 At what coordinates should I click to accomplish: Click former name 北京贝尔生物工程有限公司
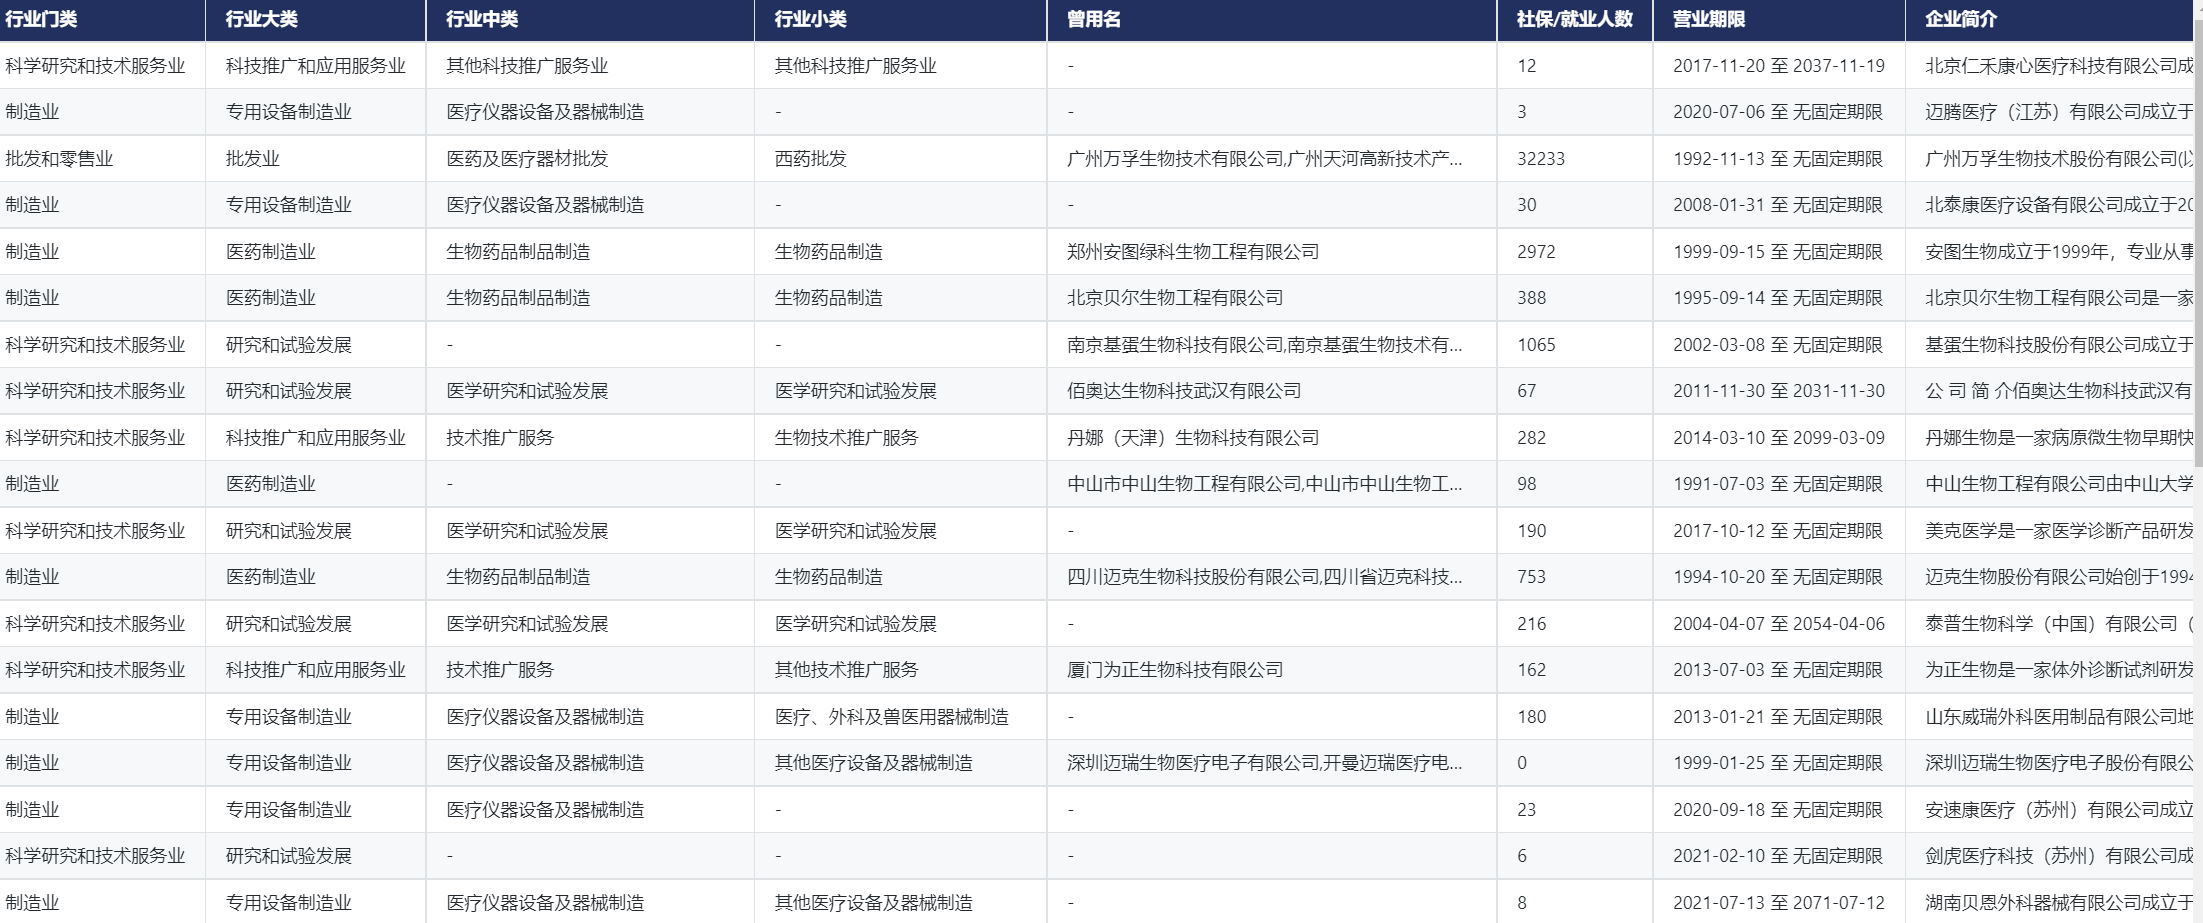click(1175, 298)
